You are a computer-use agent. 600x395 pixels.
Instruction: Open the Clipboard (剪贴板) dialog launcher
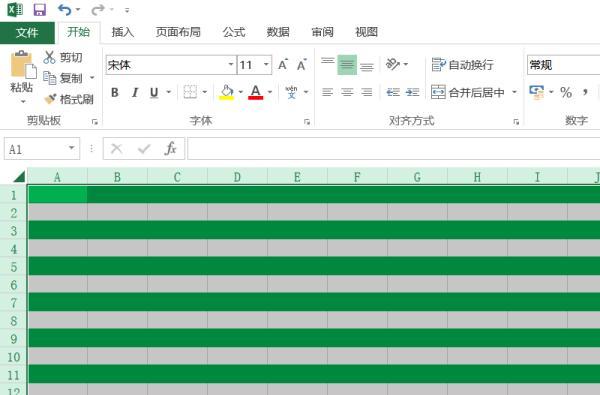pos(95,122)
